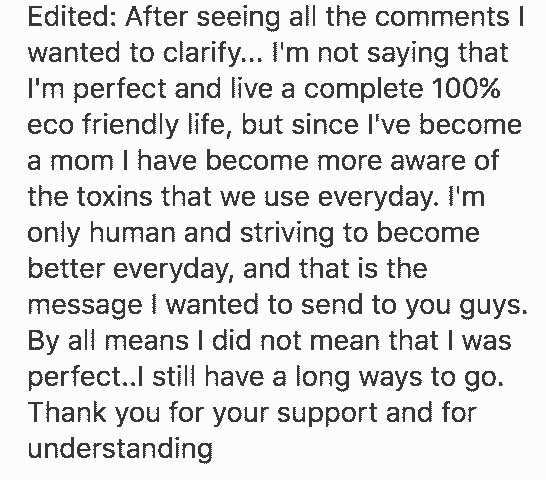The image size is (546, 480).
Task: Click the word "long" in "long ways"
Action: 323,378
